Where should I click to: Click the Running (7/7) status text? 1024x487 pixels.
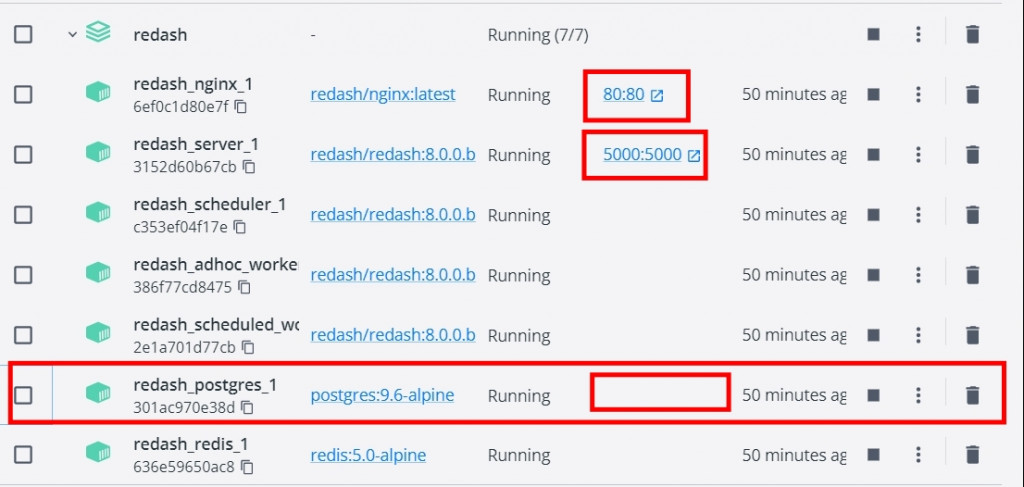538,35
